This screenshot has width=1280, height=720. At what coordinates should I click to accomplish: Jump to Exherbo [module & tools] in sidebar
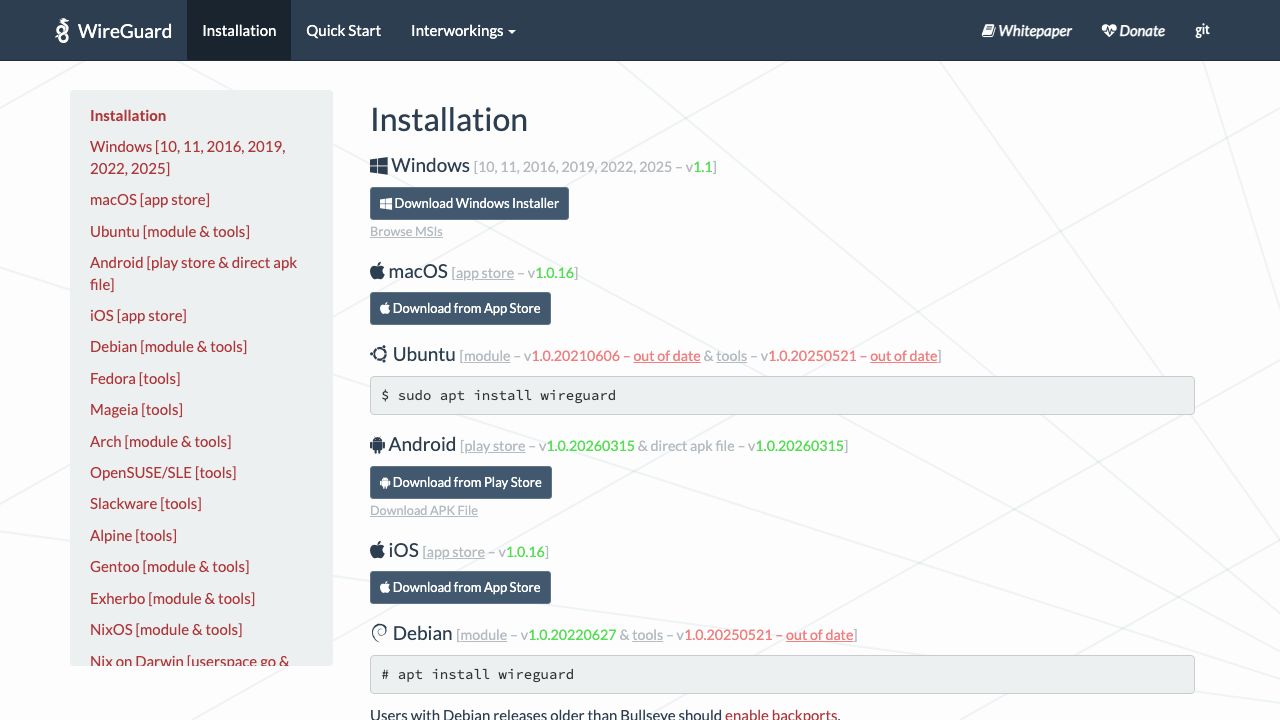[x=172, y=598]
